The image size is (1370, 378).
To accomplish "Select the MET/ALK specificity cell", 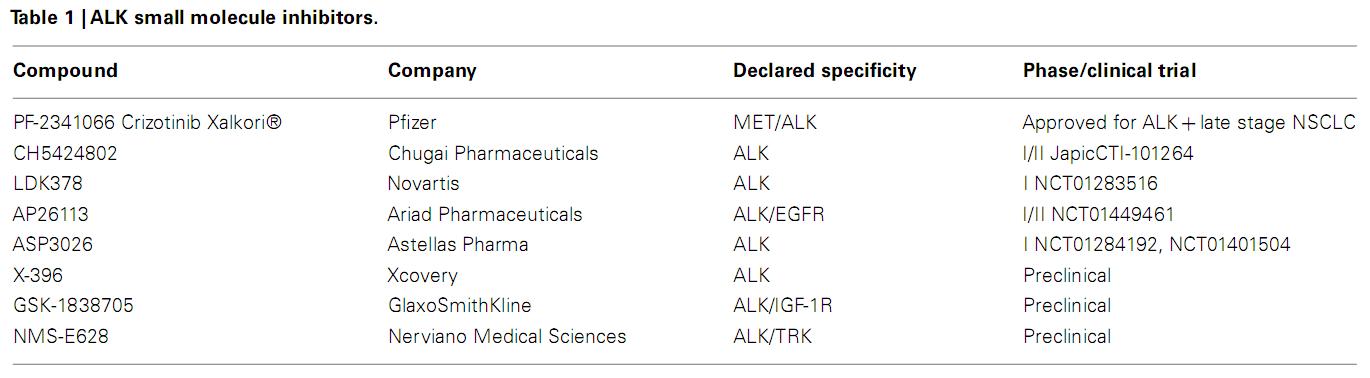I will click(x=775, y=123).
